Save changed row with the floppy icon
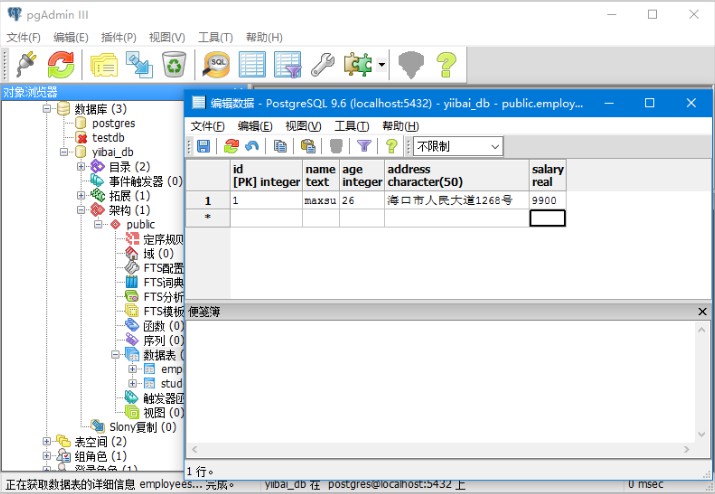This screenshot has height=494, width=715. pos(203,146)
